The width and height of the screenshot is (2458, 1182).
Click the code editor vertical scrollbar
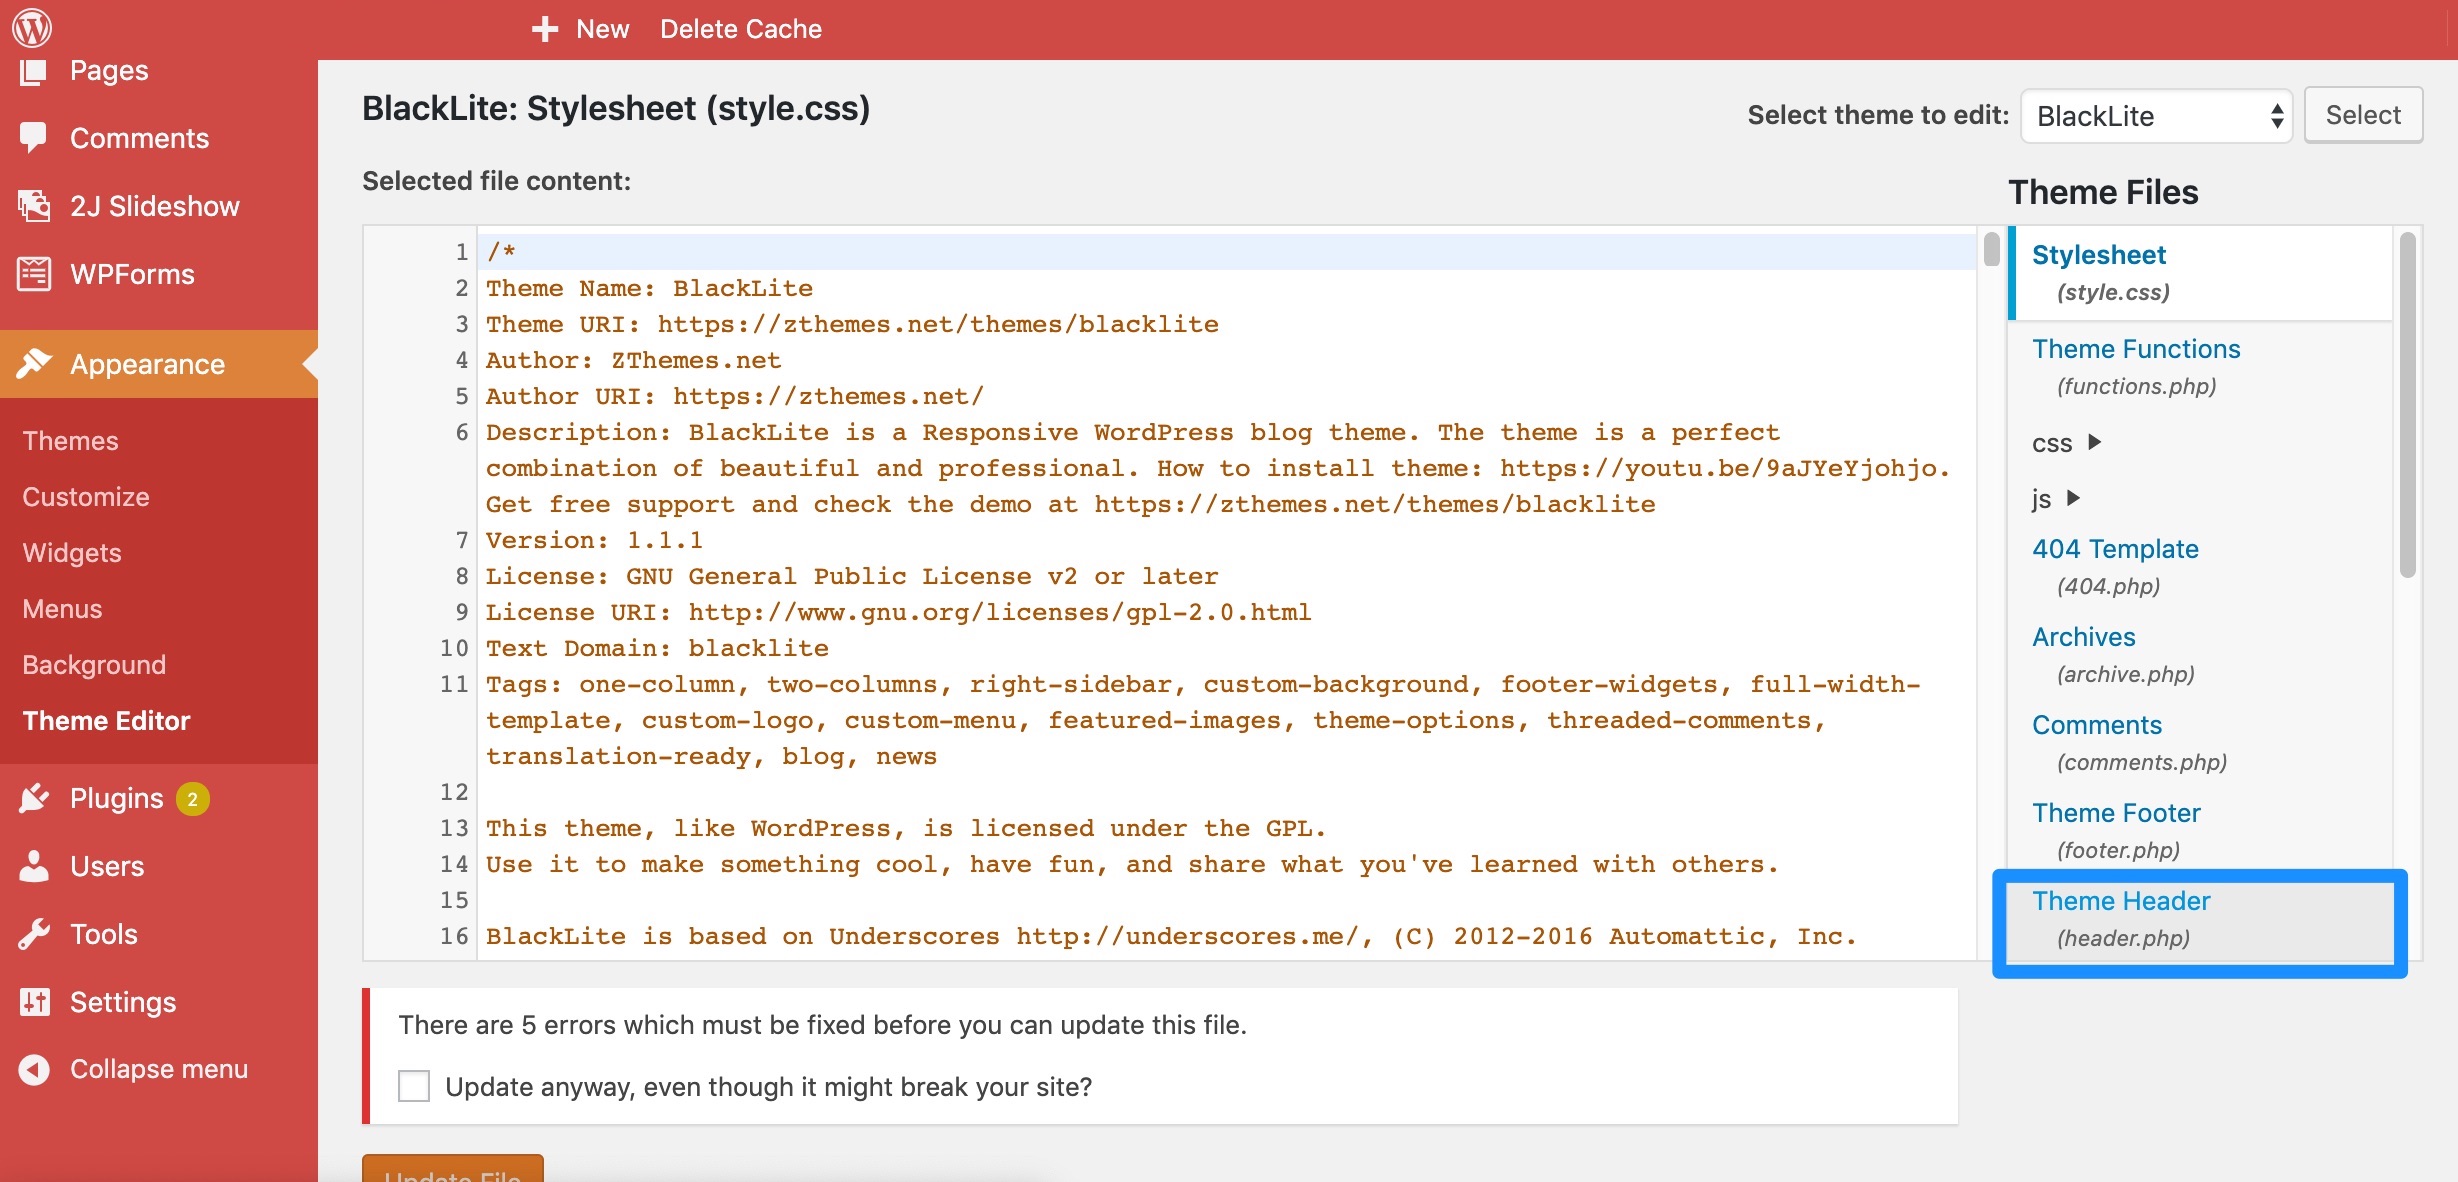(1991, 248)
